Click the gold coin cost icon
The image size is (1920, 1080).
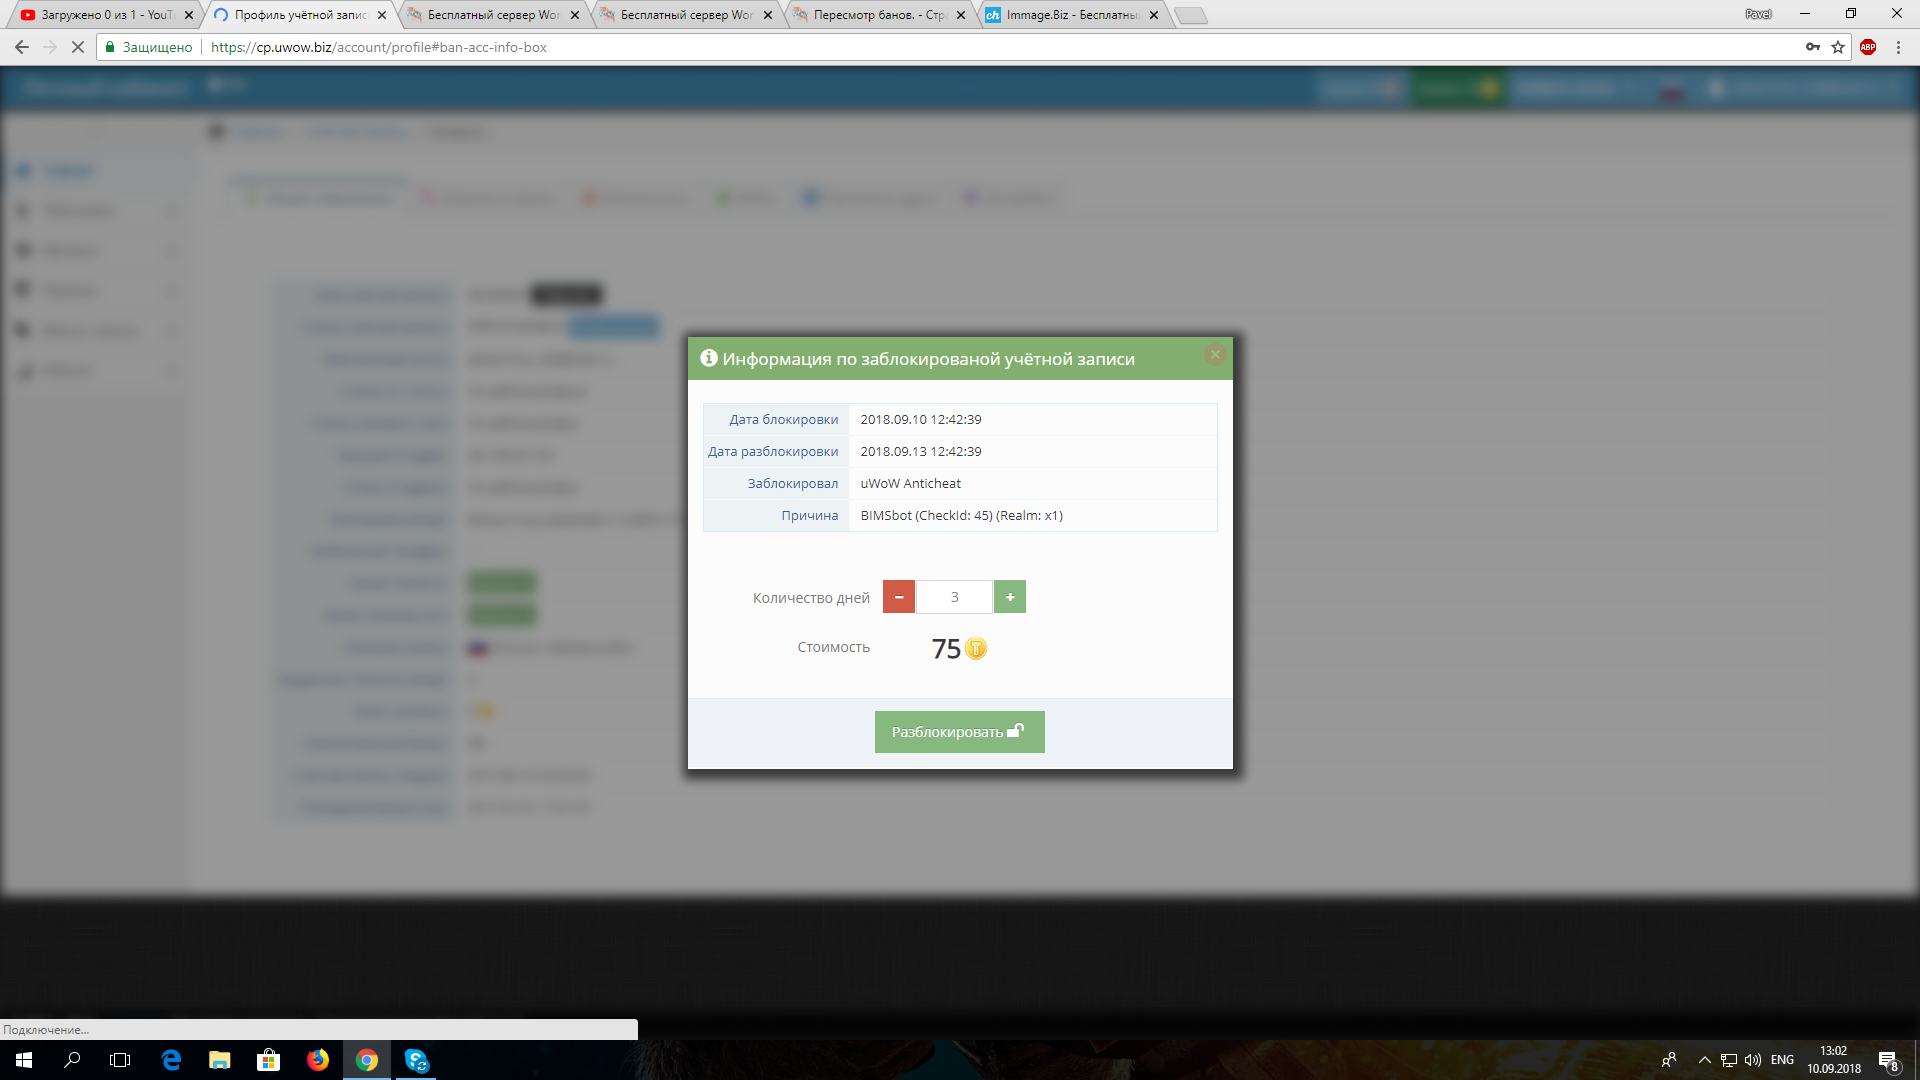click(x=976, y=649)
